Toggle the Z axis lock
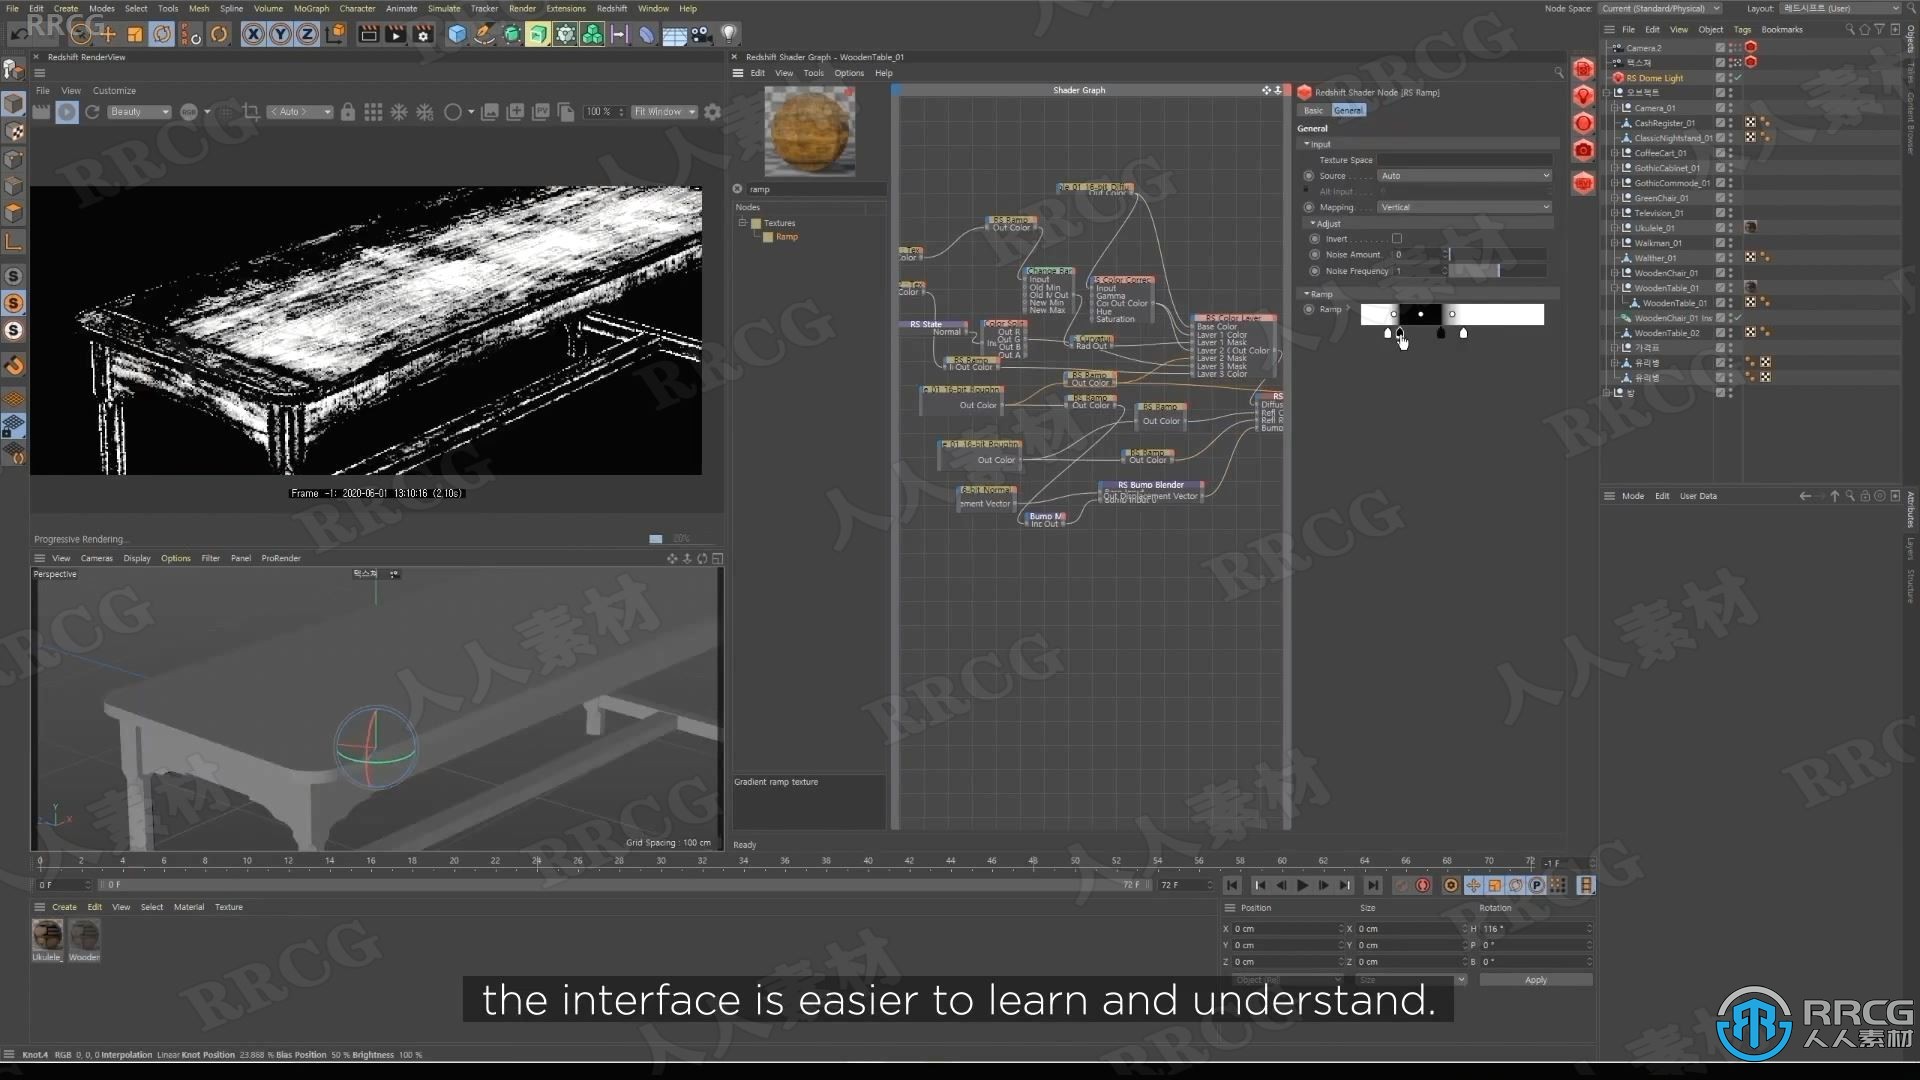The image size is (1920, 1080). [x=306, y=35]
